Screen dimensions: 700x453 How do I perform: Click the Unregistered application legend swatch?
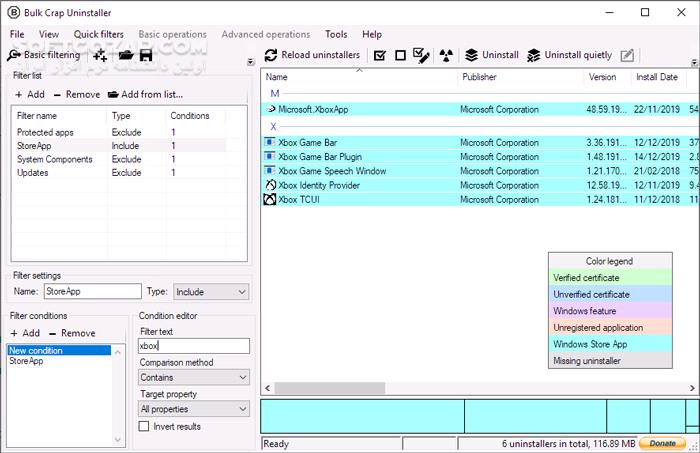click(x=610, y=328)
